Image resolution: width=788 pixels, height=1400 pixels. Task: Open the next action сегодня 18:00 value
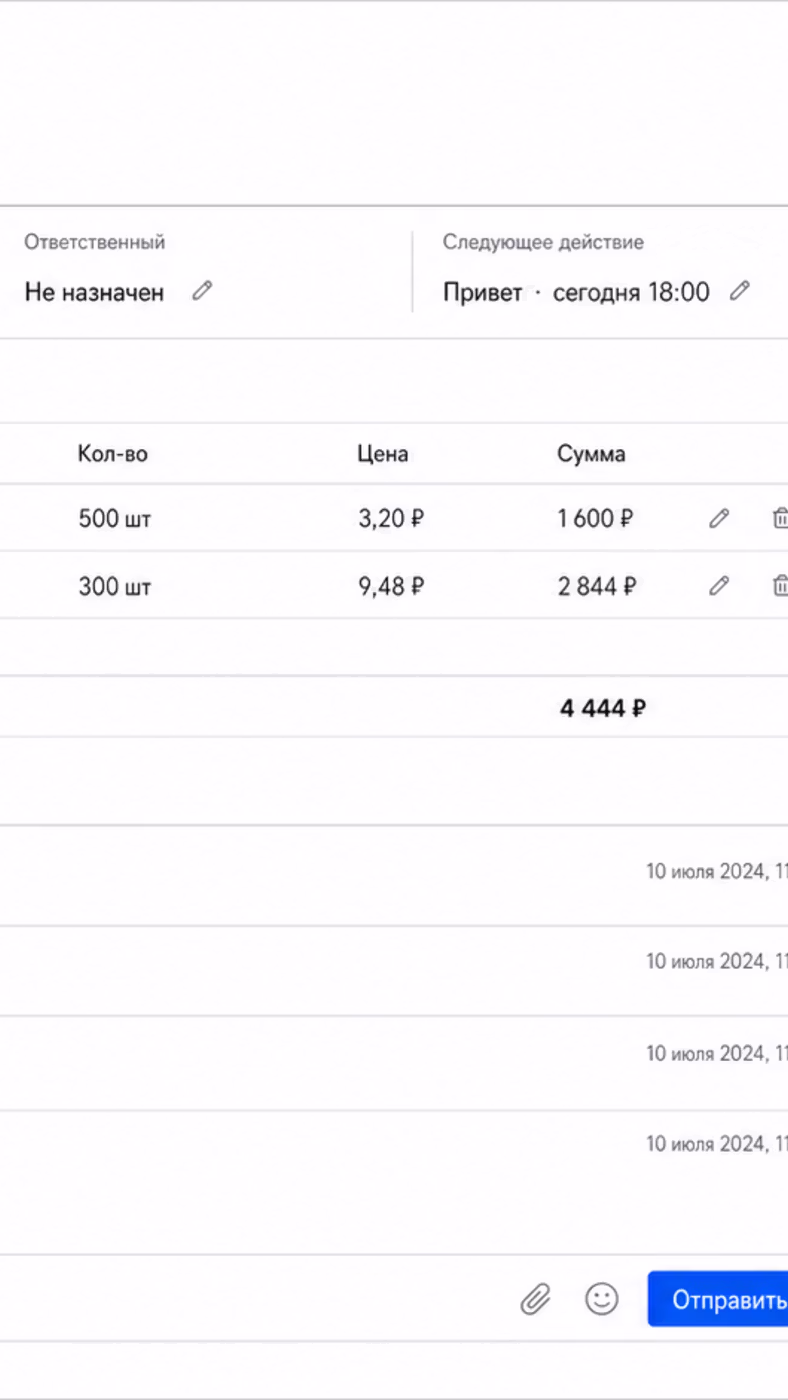point(631,292)
